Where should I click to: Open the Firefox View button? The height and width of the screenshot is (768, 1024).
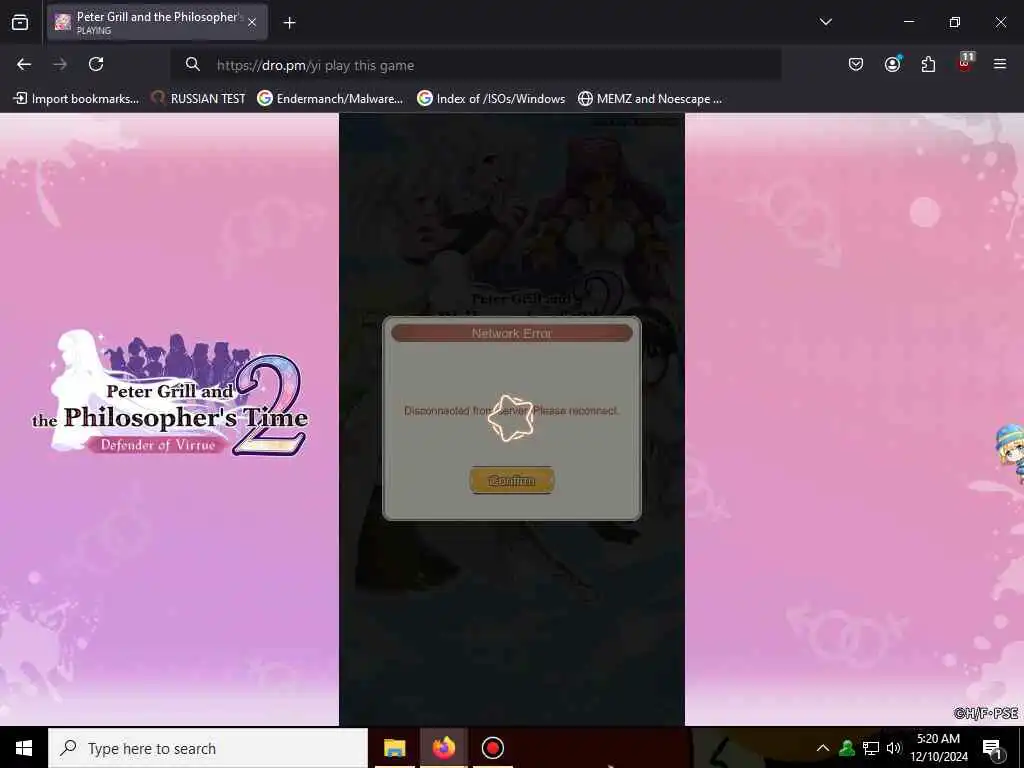point(20,22)
